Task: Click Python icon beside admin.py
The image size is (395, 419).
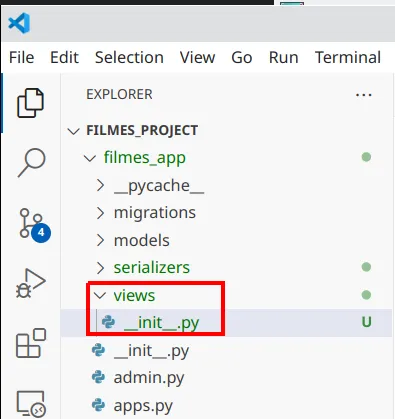Action: coord(98,378)
